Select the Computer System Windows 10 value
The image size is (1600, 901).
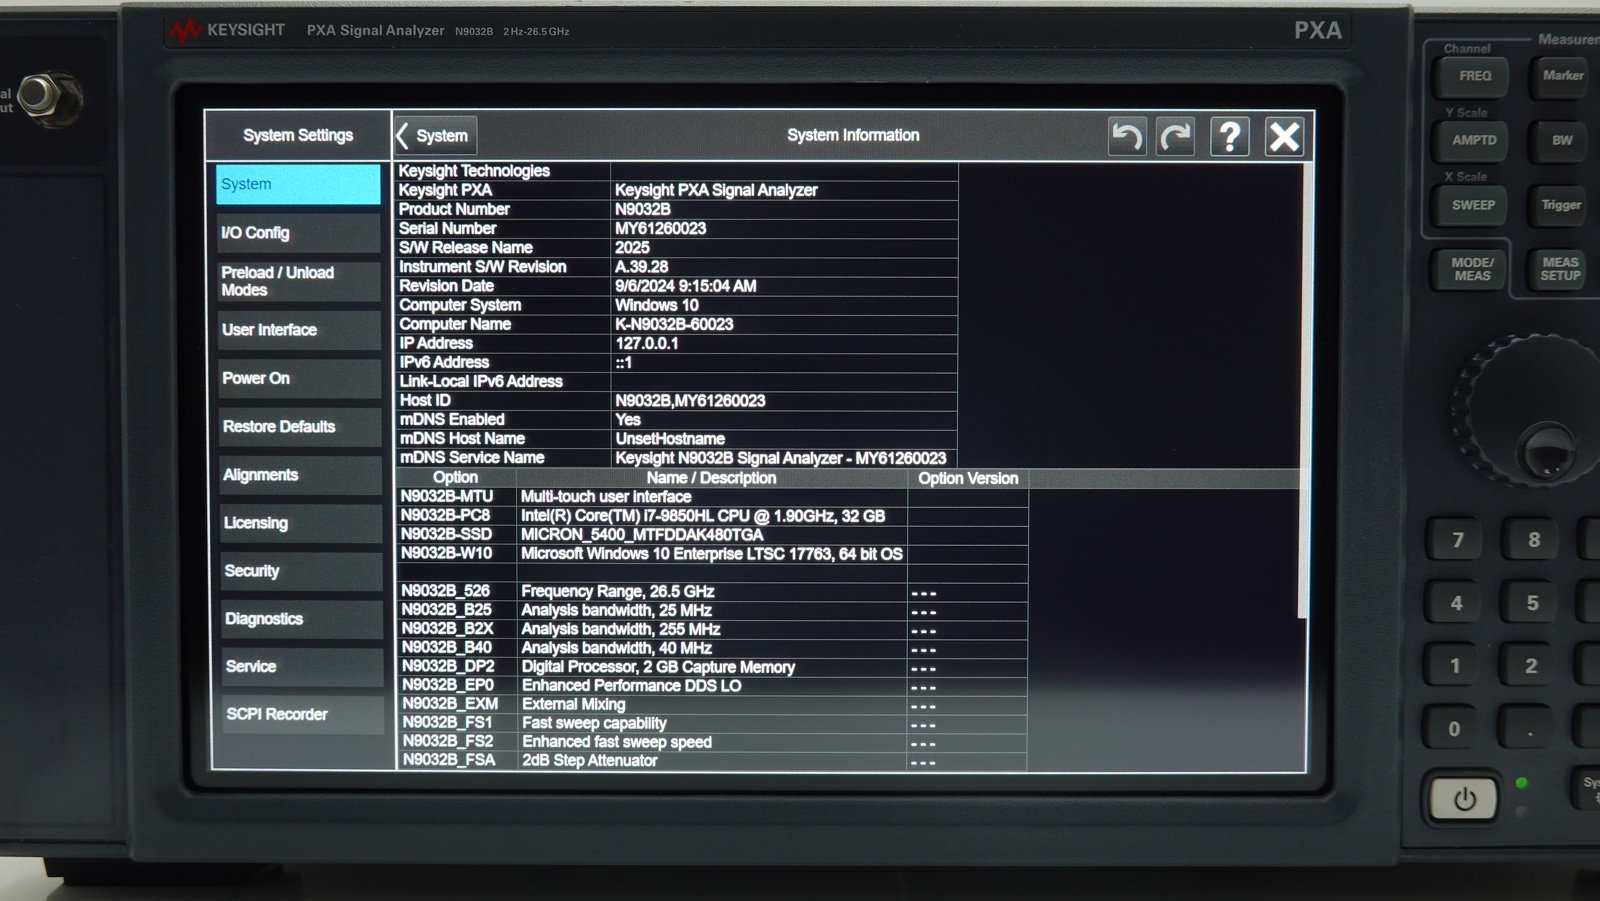pyautogui.click(x=657, y=305)
